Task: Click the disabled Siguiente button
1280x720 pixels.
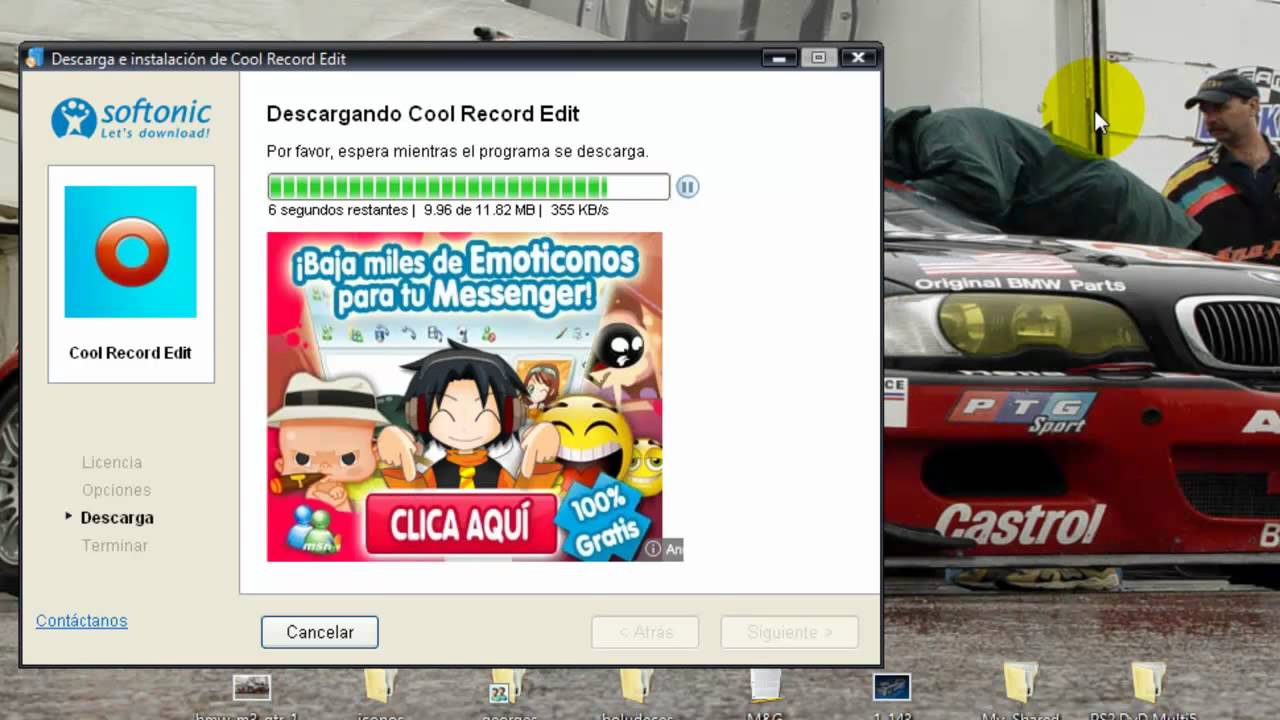Action: 790,632
